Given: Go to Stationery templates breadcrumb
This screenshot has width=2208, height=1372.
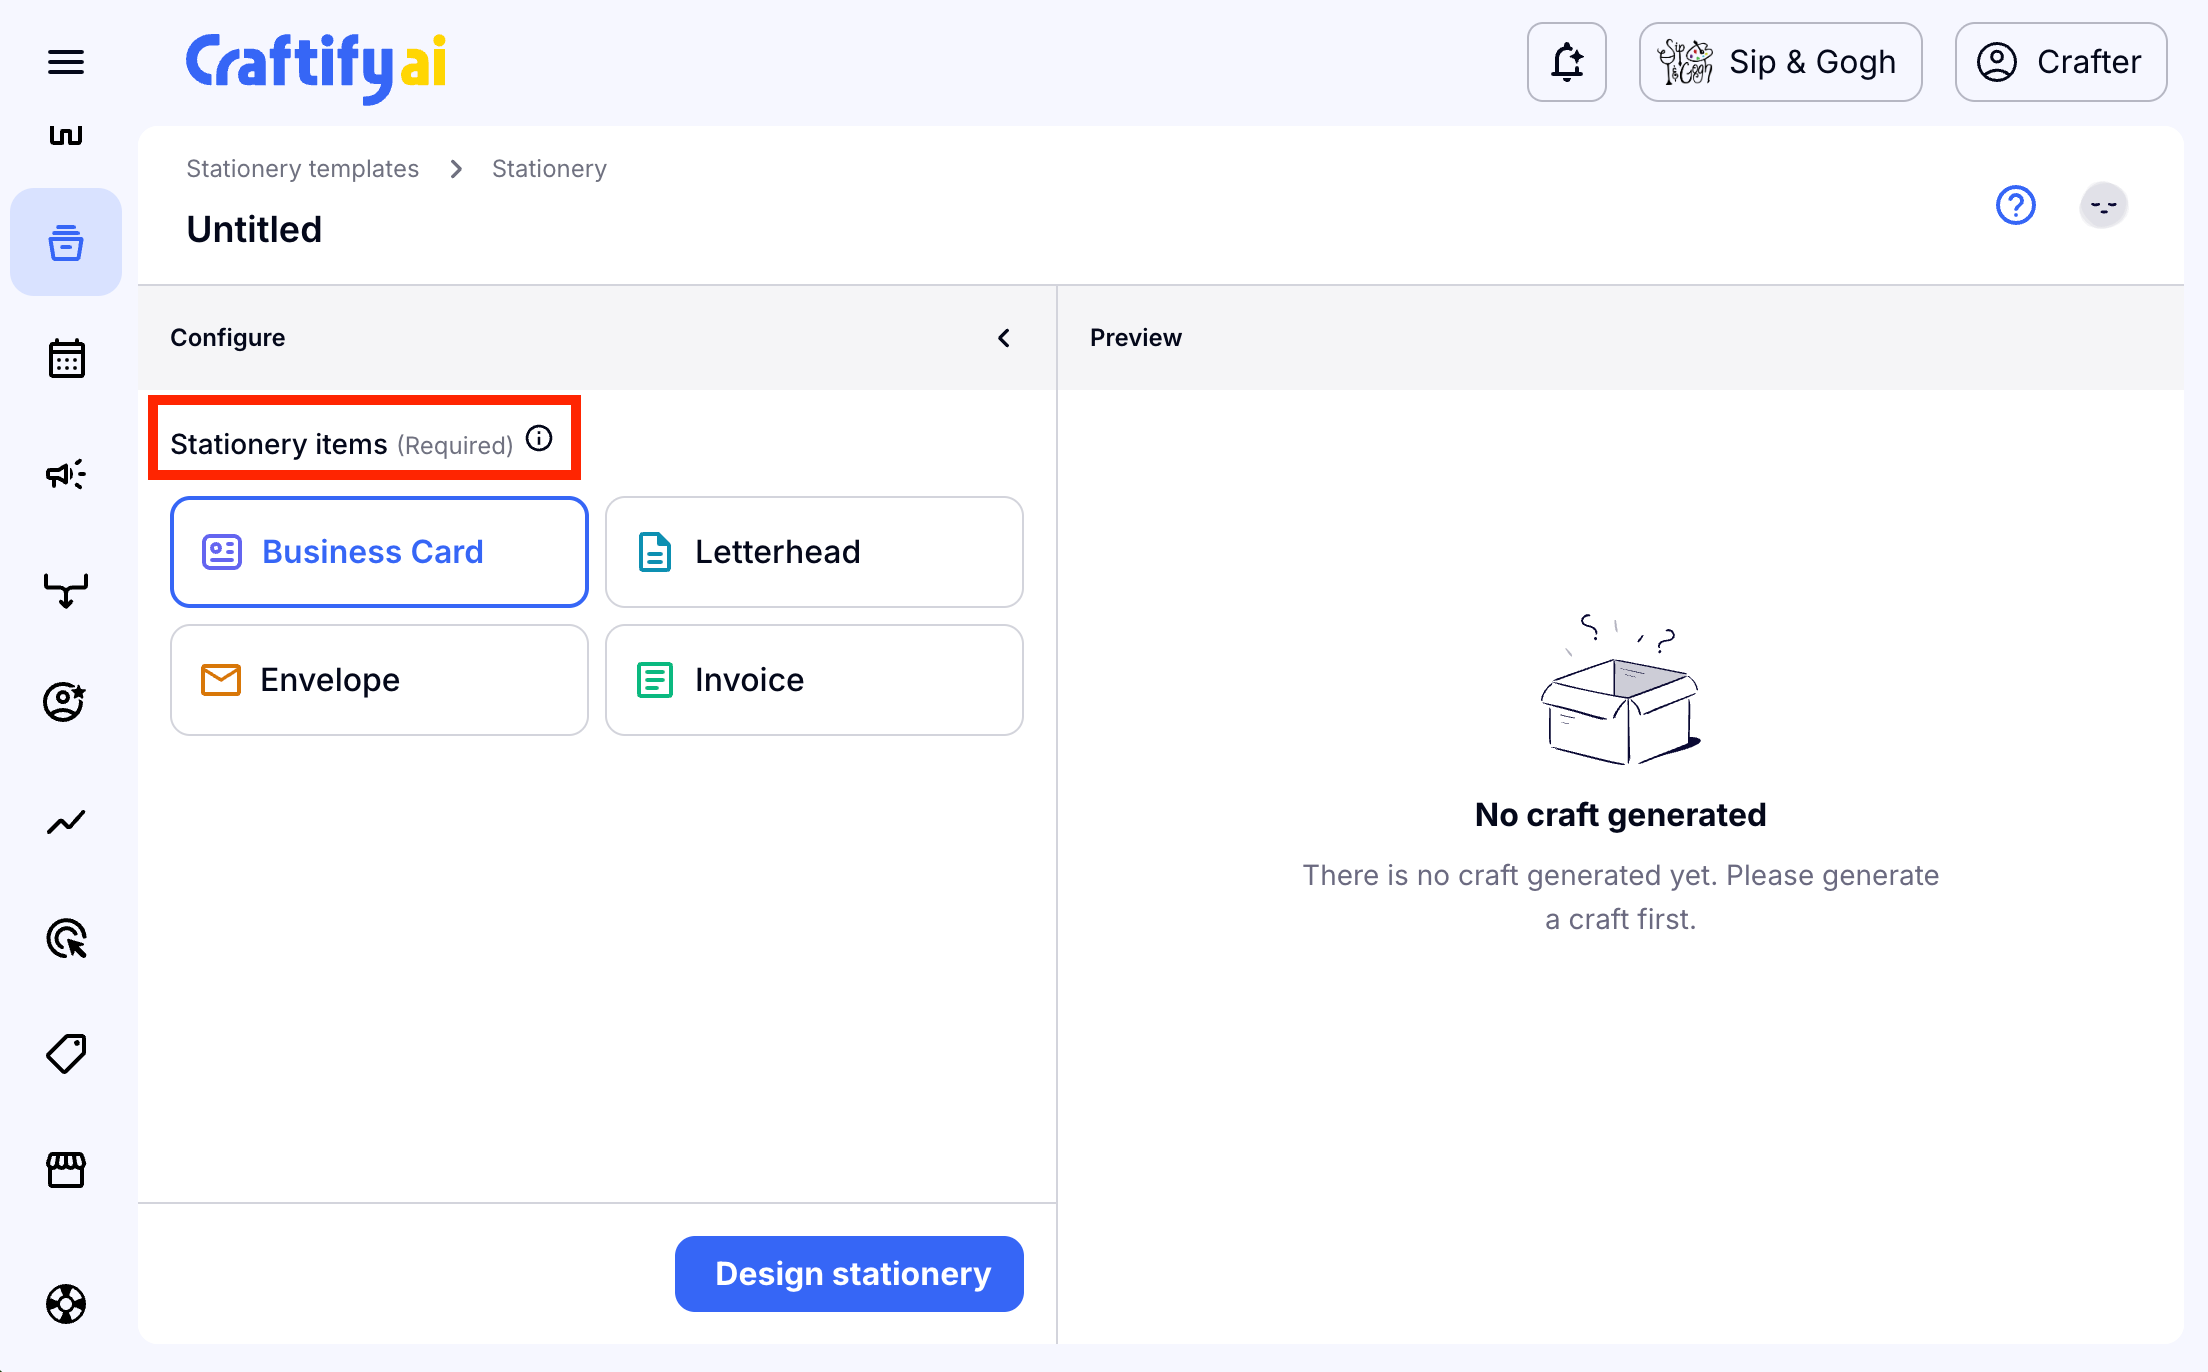Looking at the screenshot, I should click(x=302, y=169).
